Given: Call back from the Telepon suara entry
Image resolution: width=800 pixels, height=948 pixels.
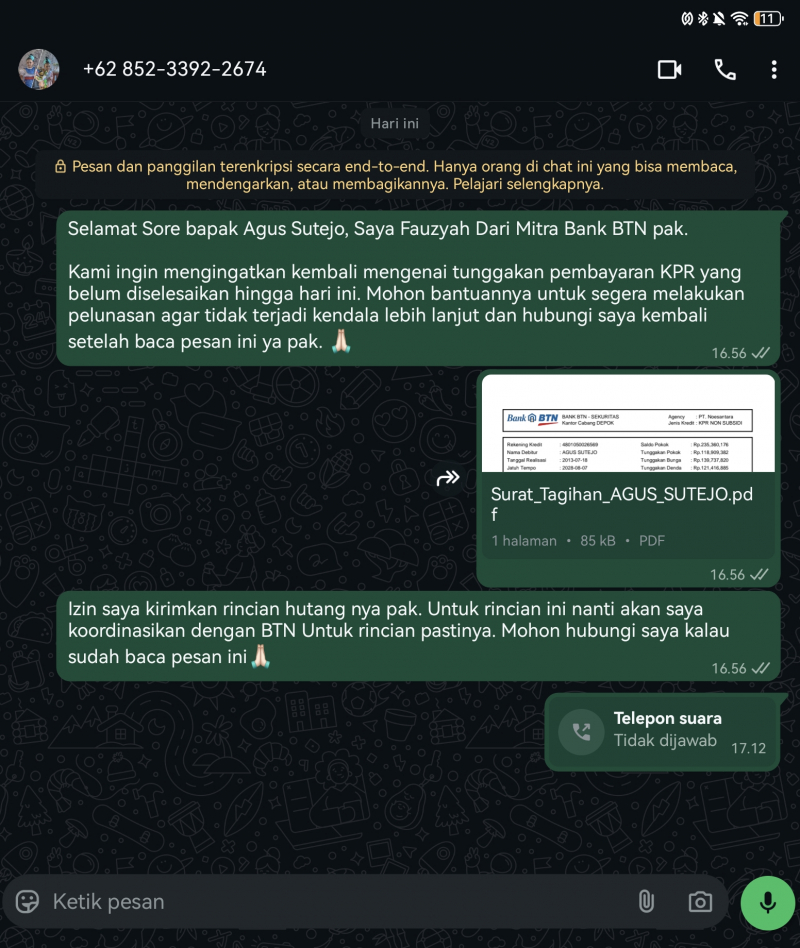Looking at the screenshot, I should (662, 732).
